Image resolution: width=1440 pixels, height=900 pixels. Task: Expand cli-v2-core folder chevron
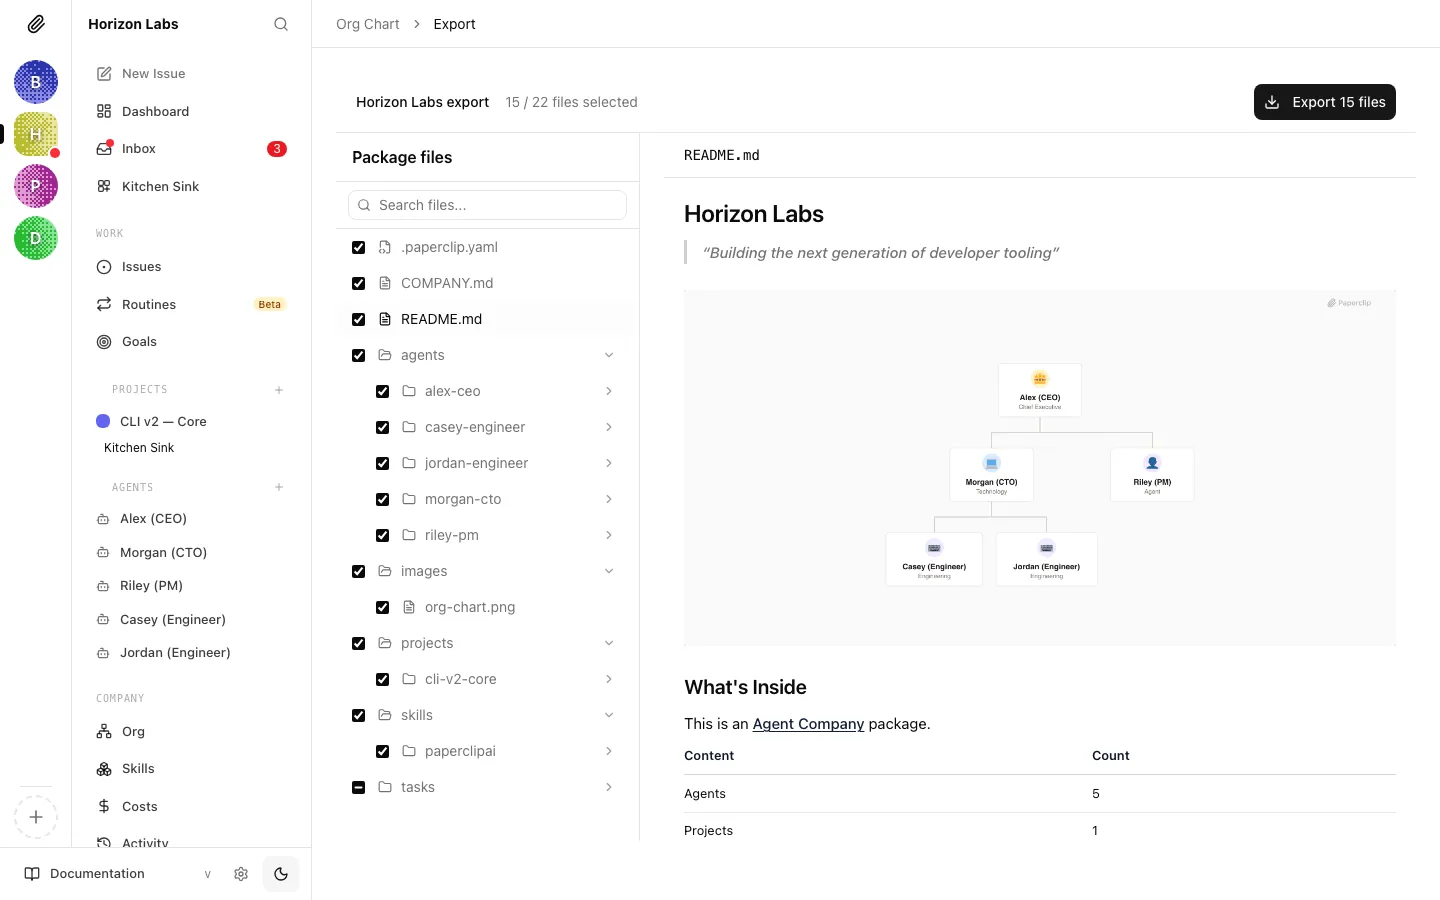(609, 679)
